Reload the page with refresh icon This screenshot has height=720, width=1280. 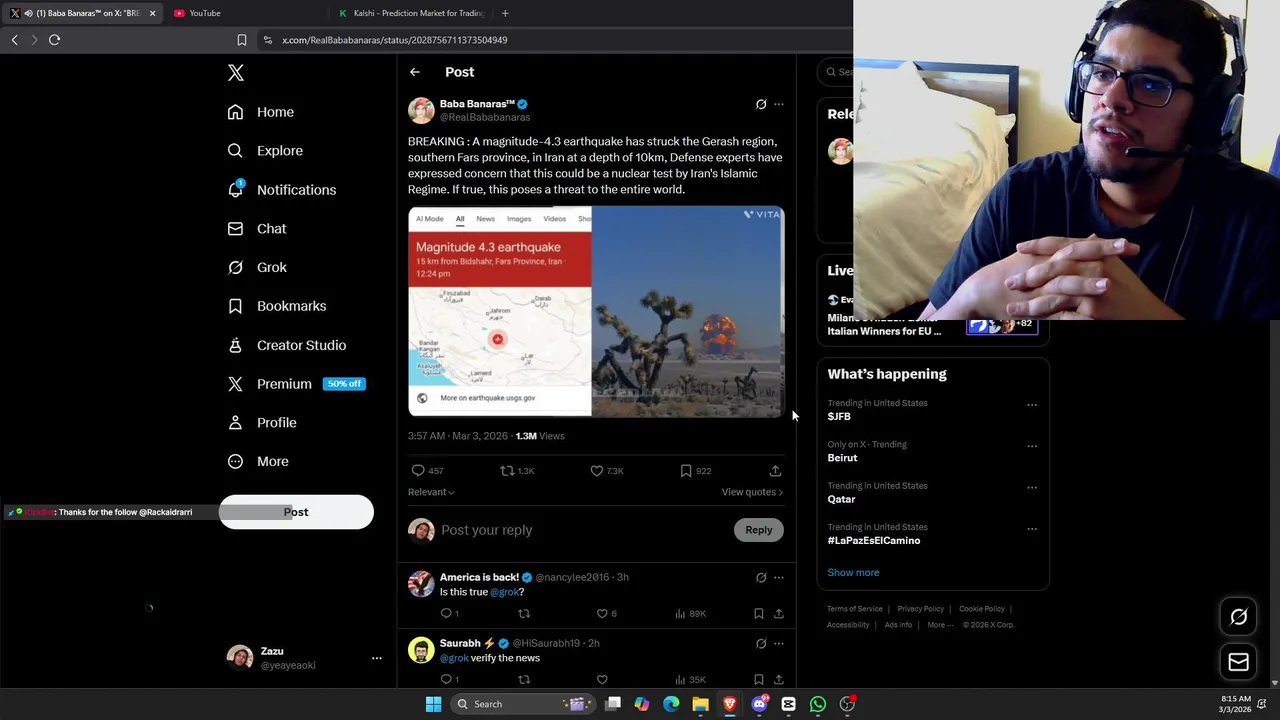pyautogui.click(x=54, y=40)
